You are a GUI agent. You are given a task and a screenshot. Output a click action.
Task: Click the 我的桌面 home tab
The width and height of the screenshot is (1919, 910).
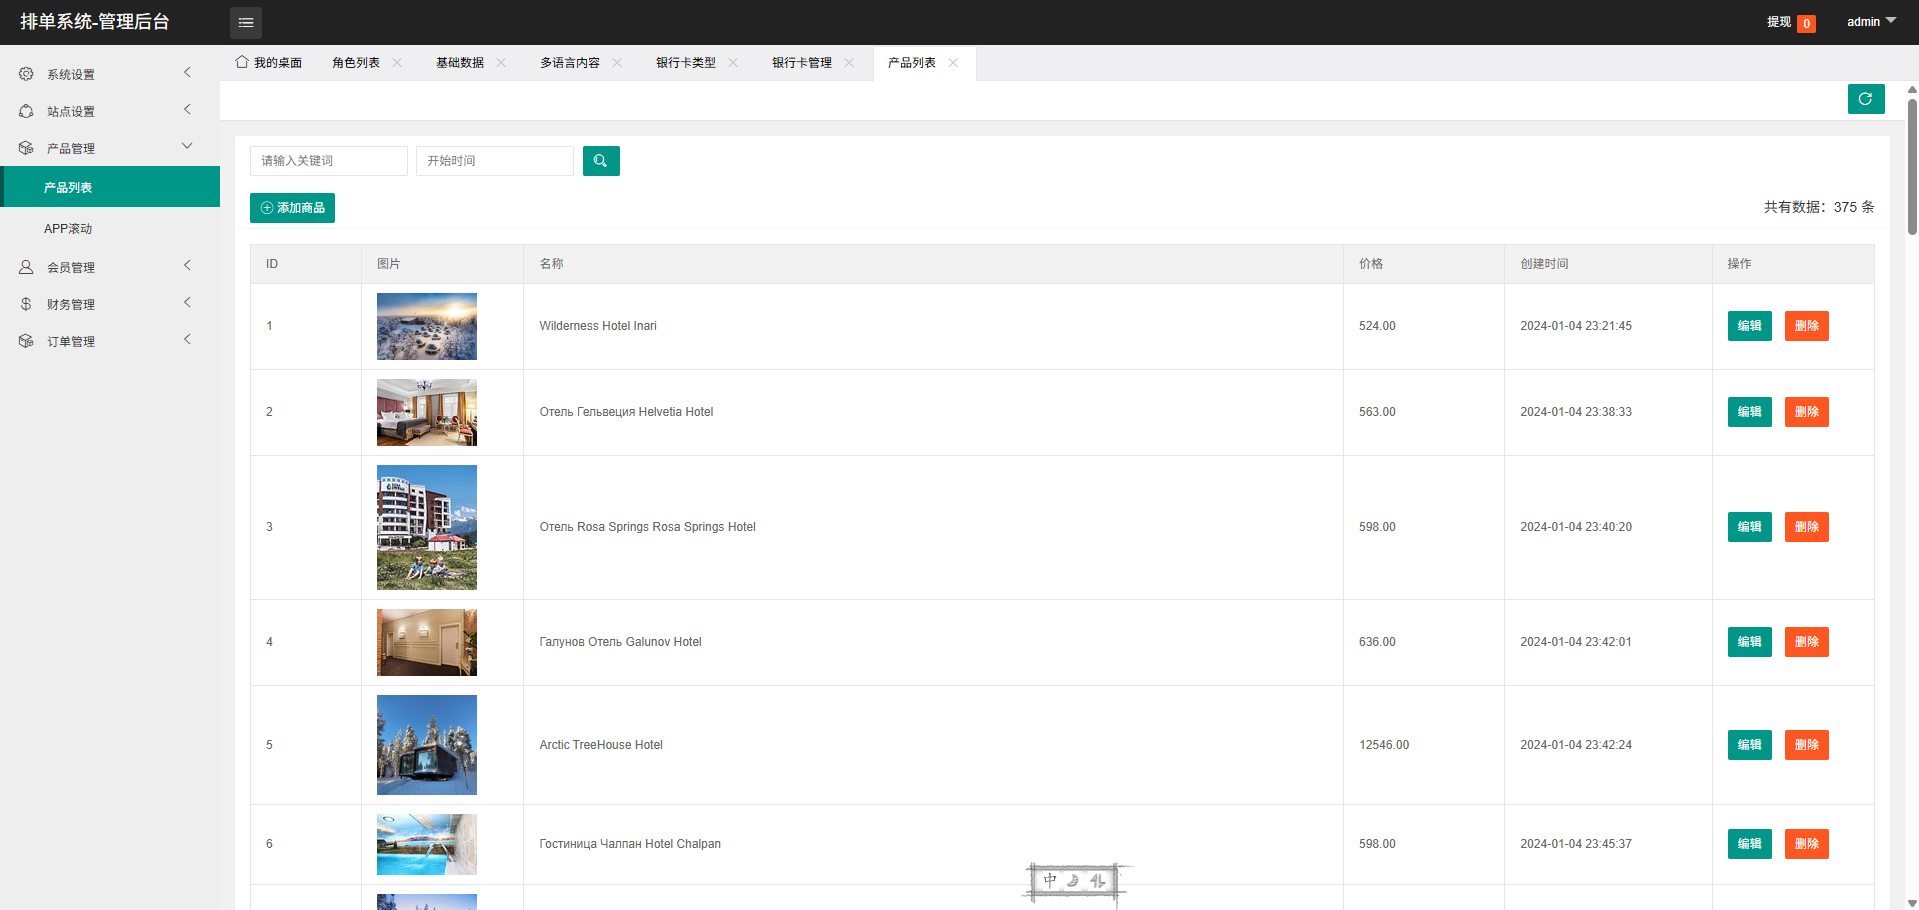(x=268, y=63)
